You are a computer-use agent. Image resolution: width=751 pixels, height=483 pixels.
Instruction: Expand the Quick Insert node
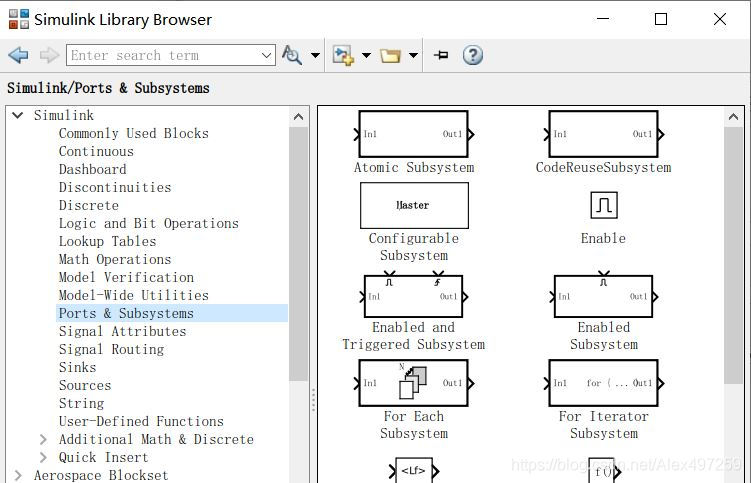(x=43, y=458)
